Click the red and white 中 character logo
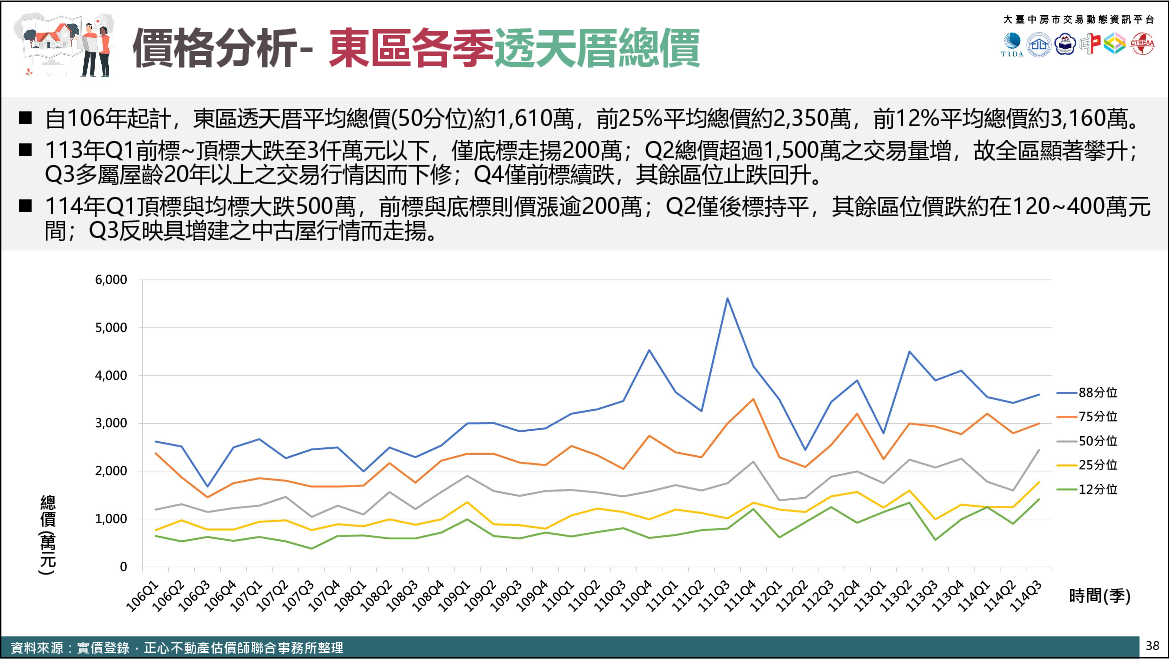Viewport: 1169px width, 659px height. pyautogui.click(x=1089, y=45)
